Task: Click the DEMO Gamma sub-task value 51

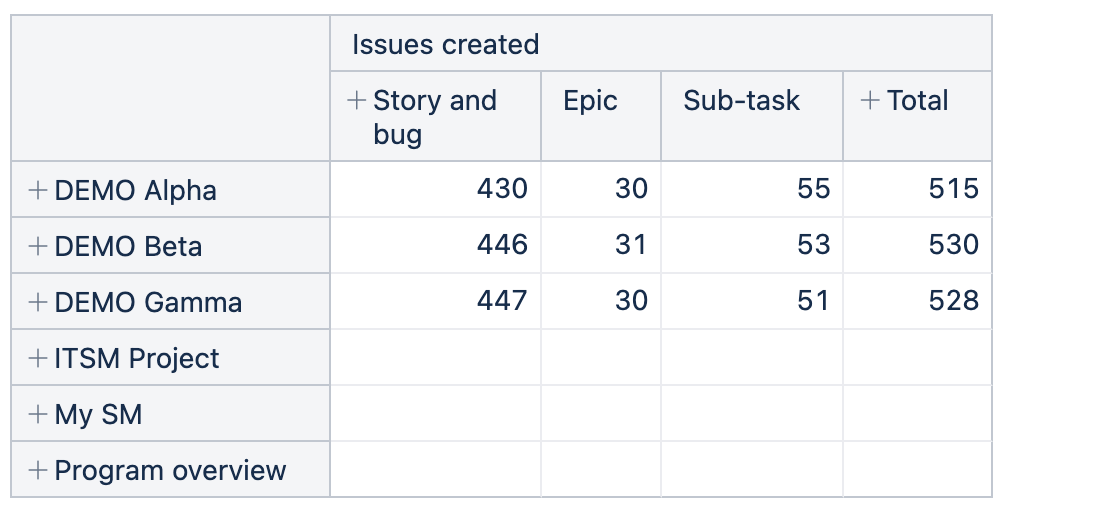Action: click(x=813, y=301)
